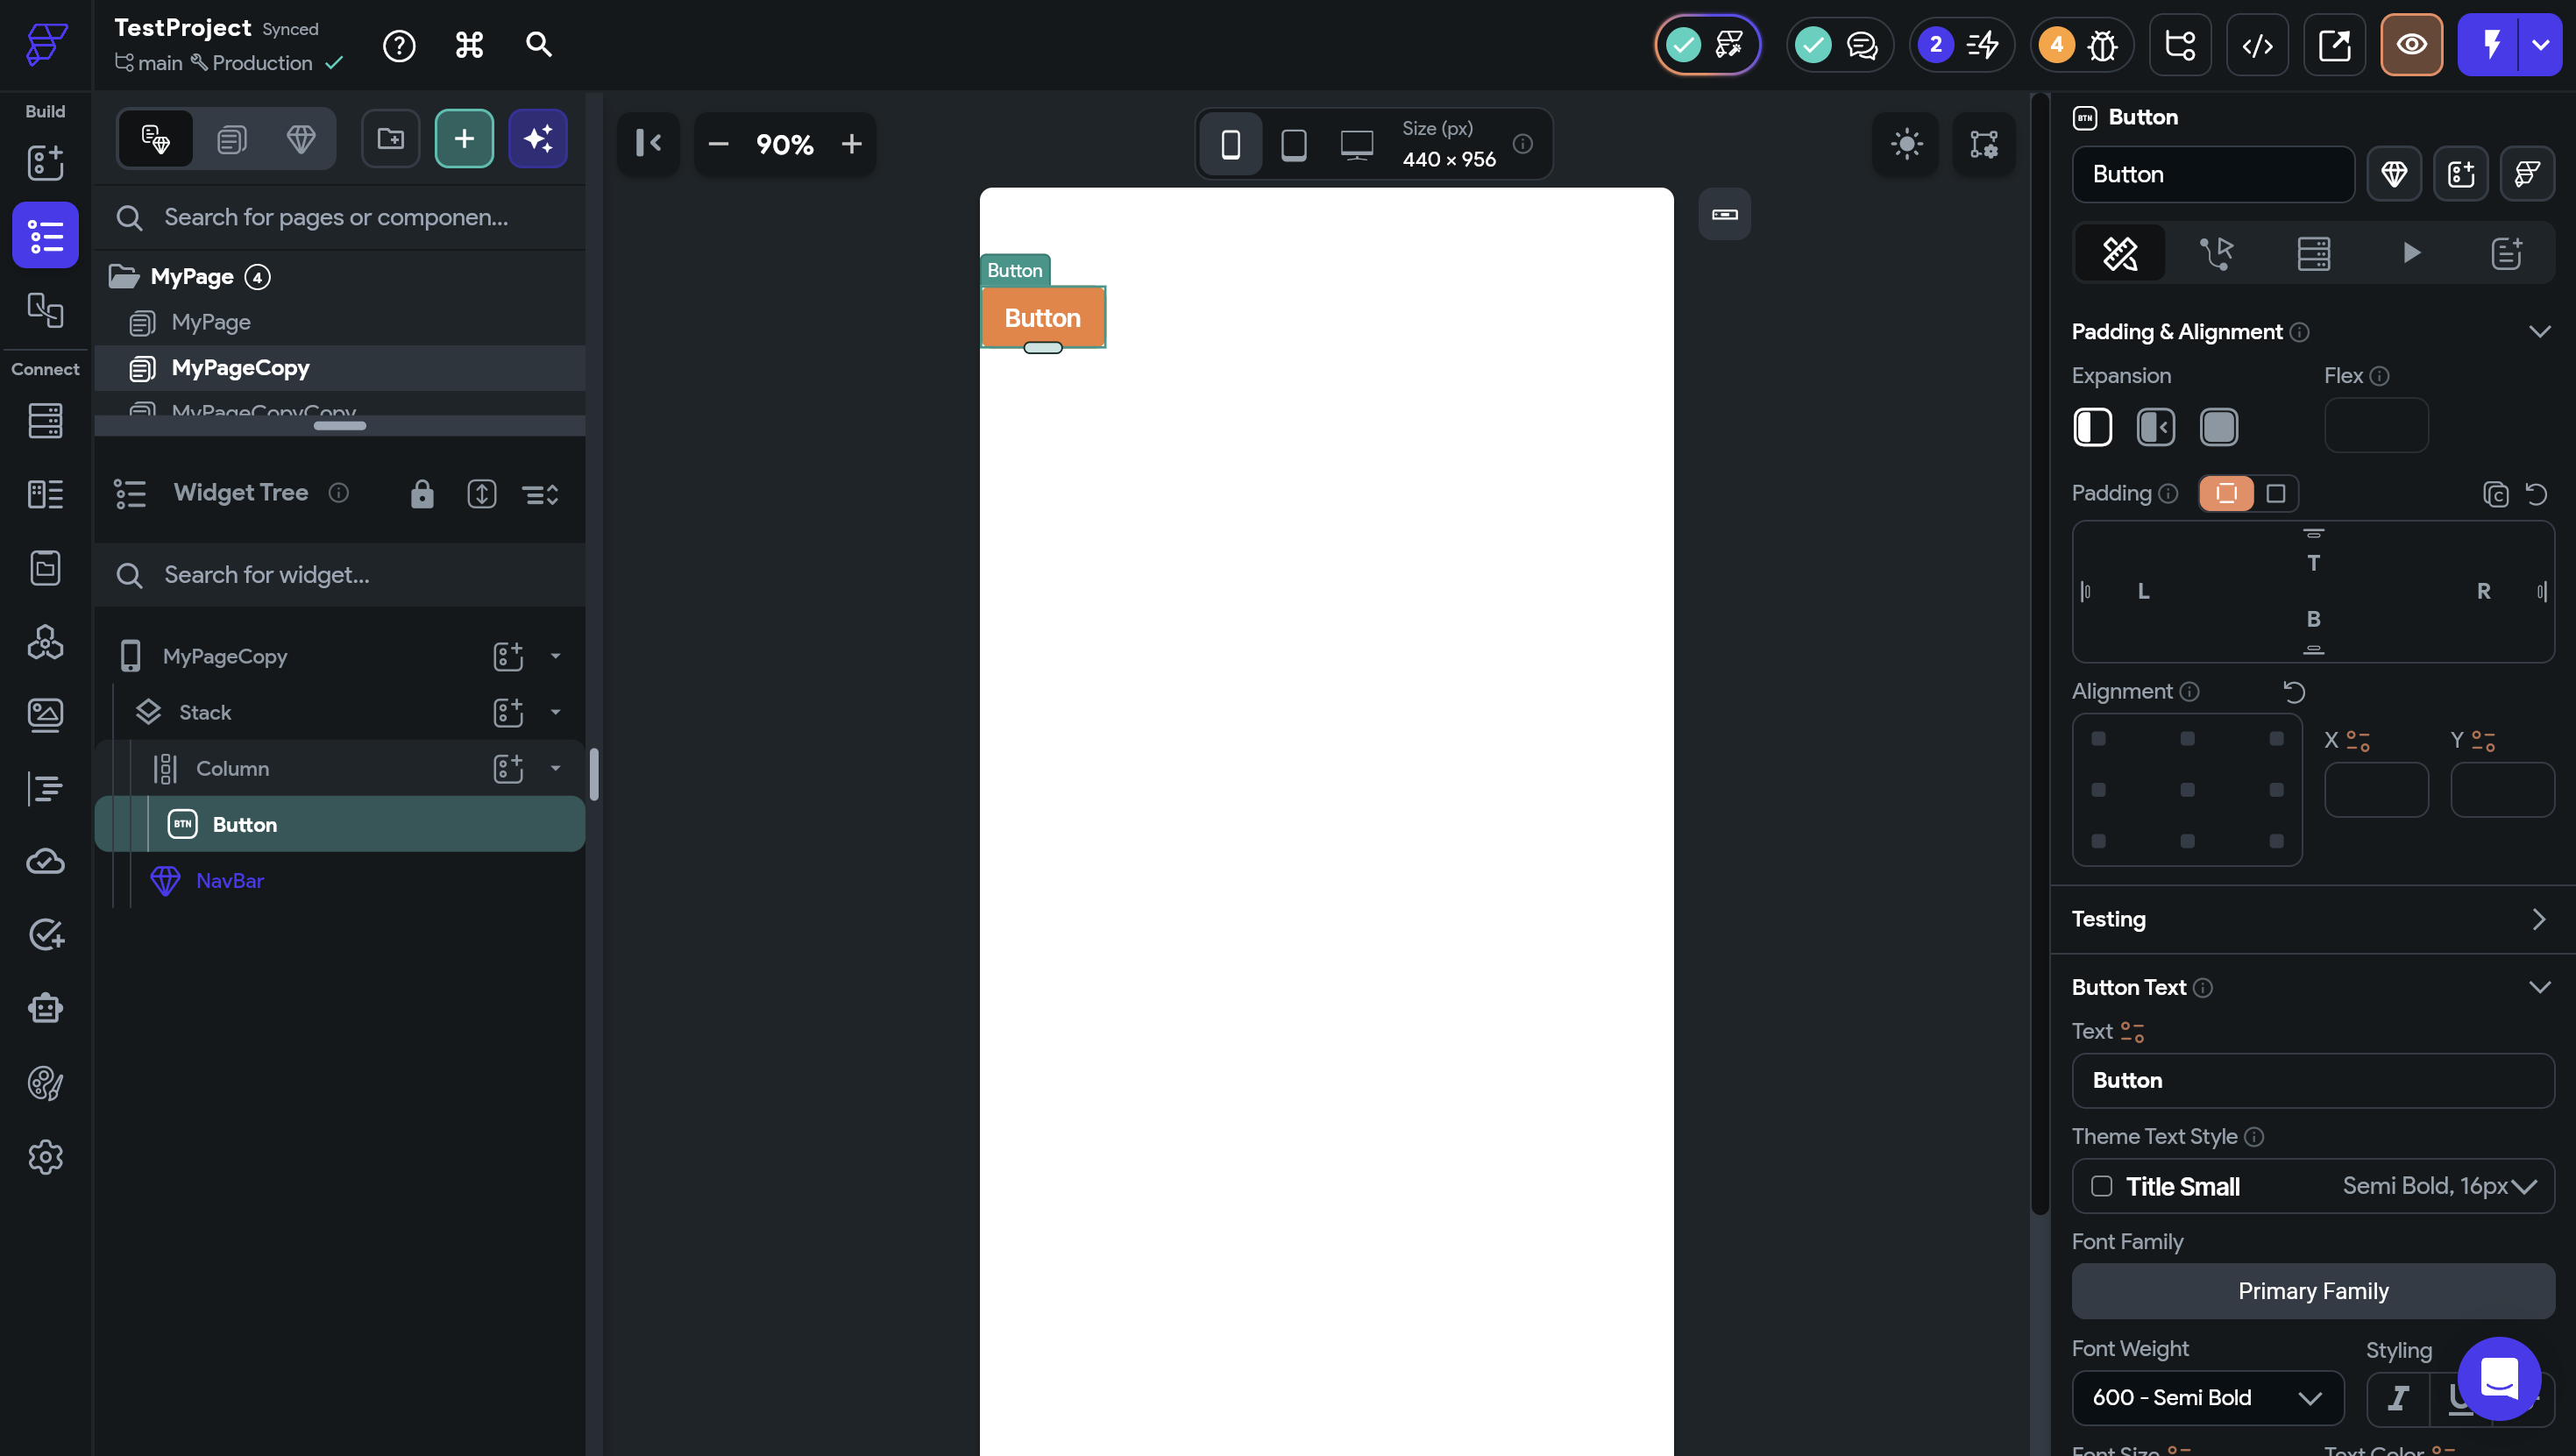
Task: Click the preview mode eye button
Action: pyautogui.click(x=2411, y=45)
